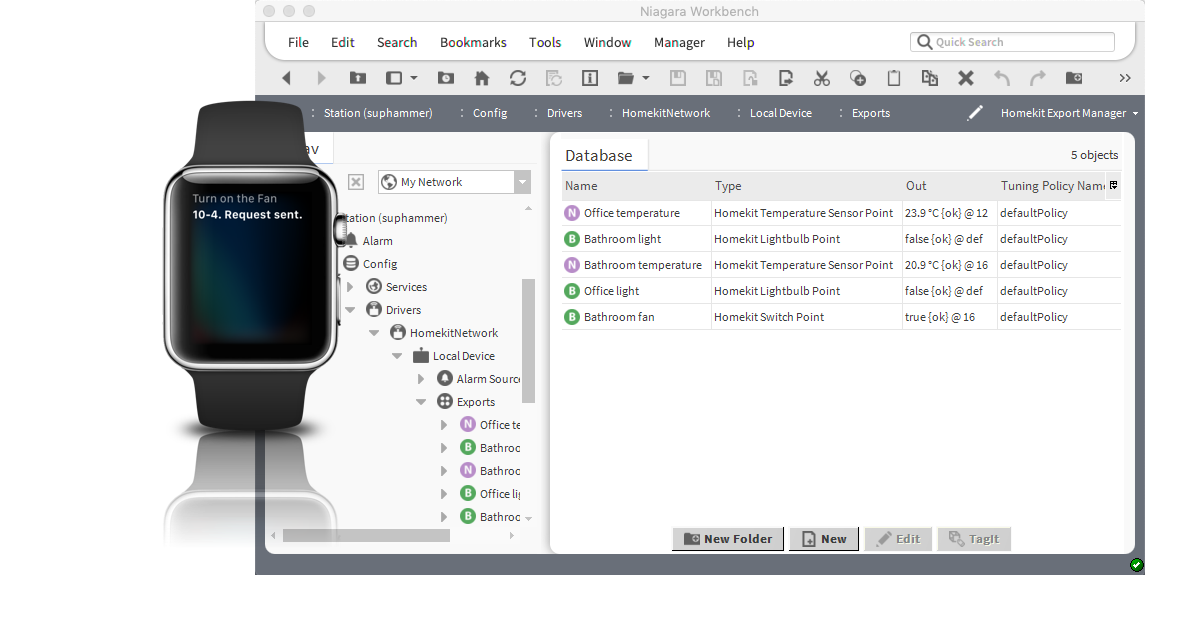This screenshot has height=625, width=1200.
Task: Click the Paste clipboard icon
Action: pyautogui.click(x=894, y=78)
